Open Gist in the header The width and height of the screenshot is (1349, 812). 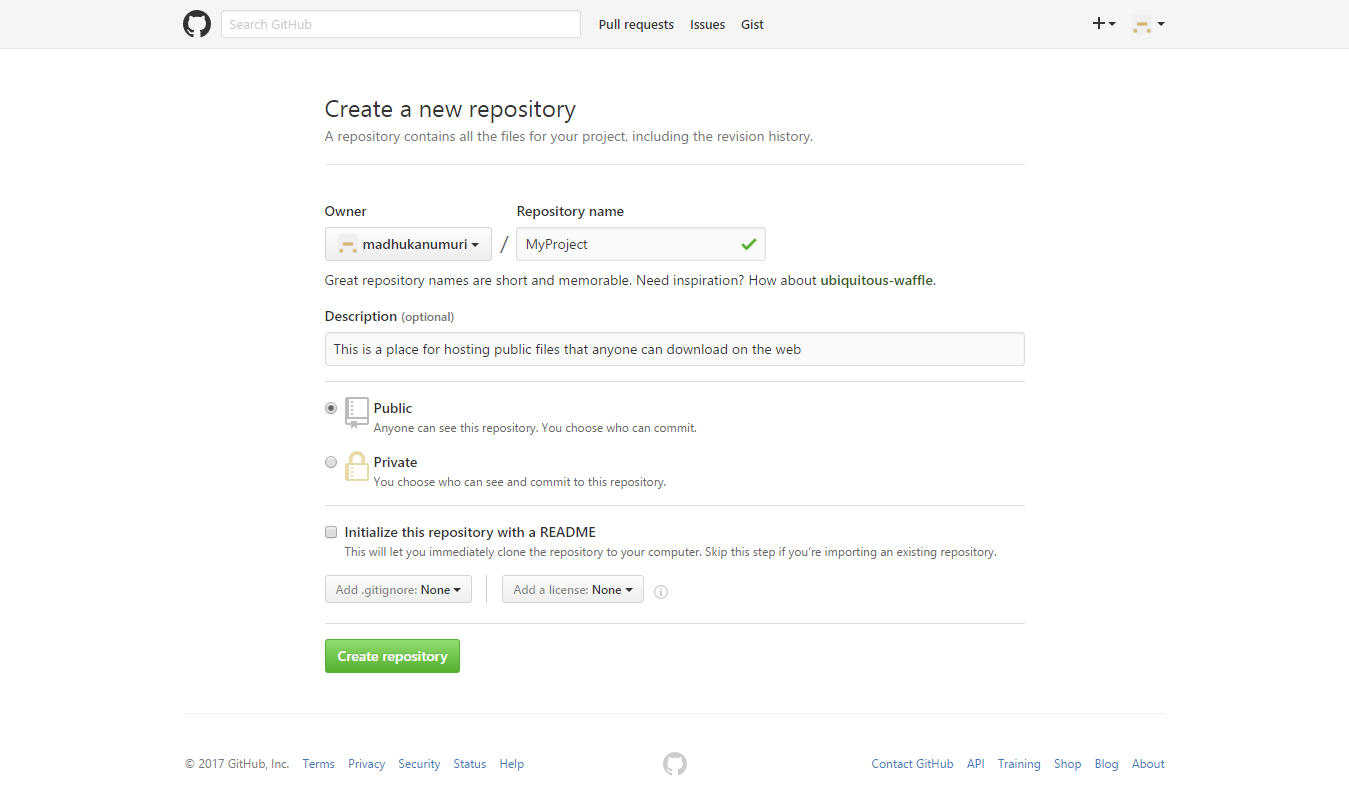click(752, 24)
